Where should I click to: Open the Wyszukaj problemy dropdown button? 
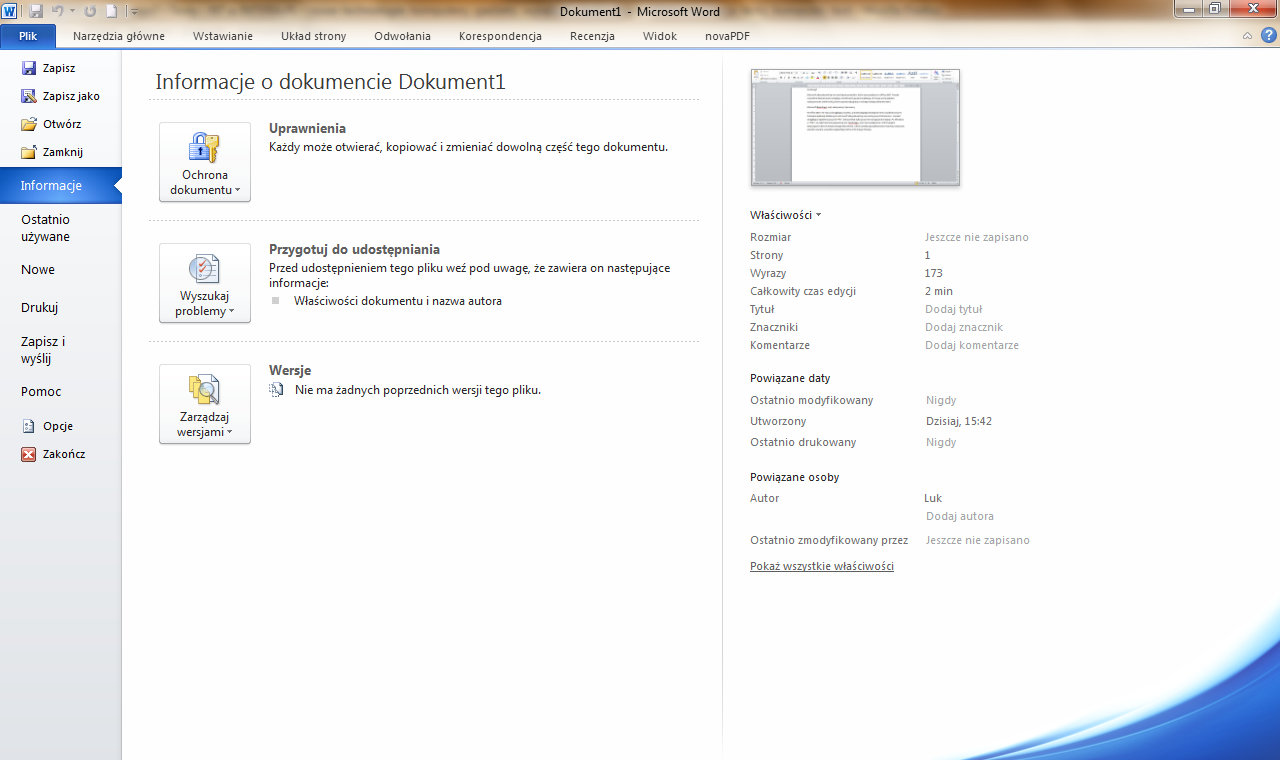[x=205, y=283]
